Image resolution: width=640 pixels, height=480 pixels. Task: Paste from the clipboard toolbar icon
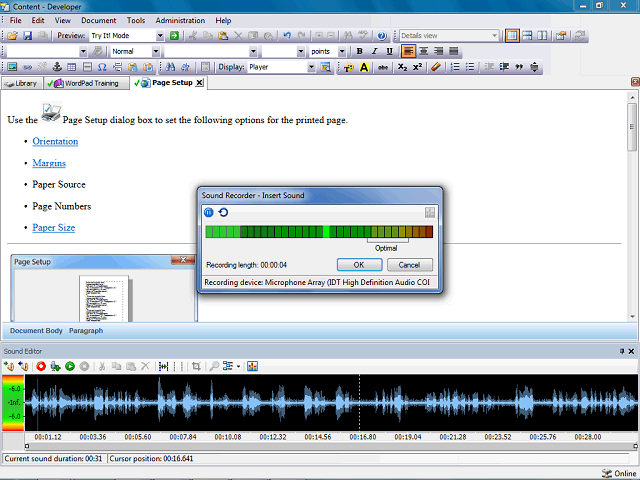point(223,36)
